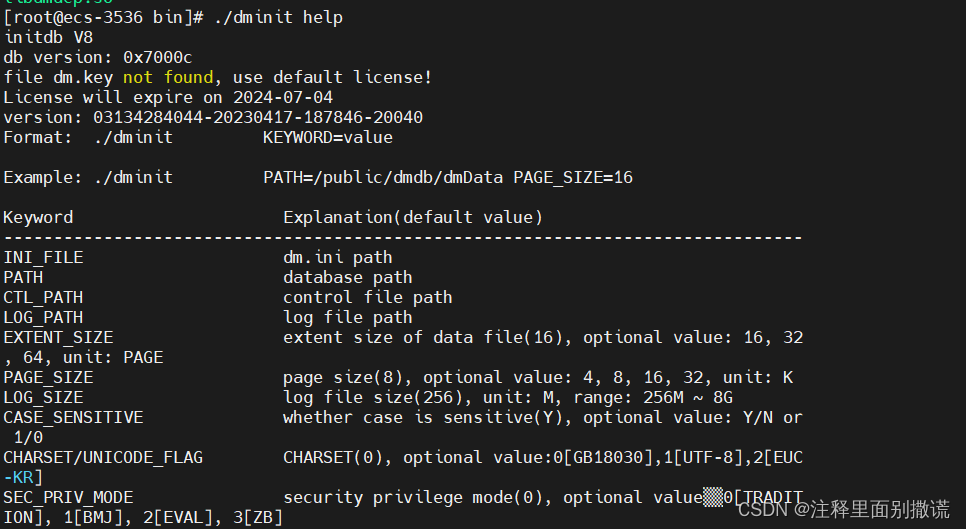This screenshot has height=529, width=966.
Task: Click the CHARSET/UNICODE_FLAG keyword
Action: (x=103, y=458)
